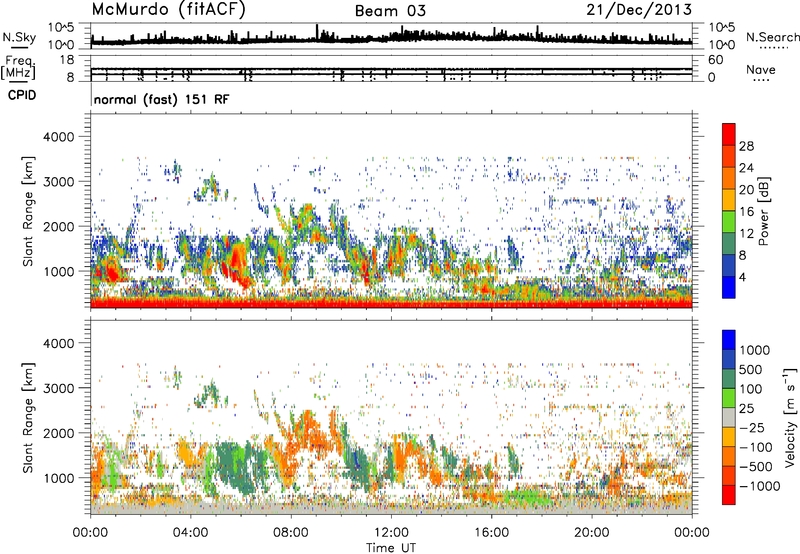The image size is (800, 554).
Task: Click the N.Sky noise bar plot
Action: (x=391, y=36)
